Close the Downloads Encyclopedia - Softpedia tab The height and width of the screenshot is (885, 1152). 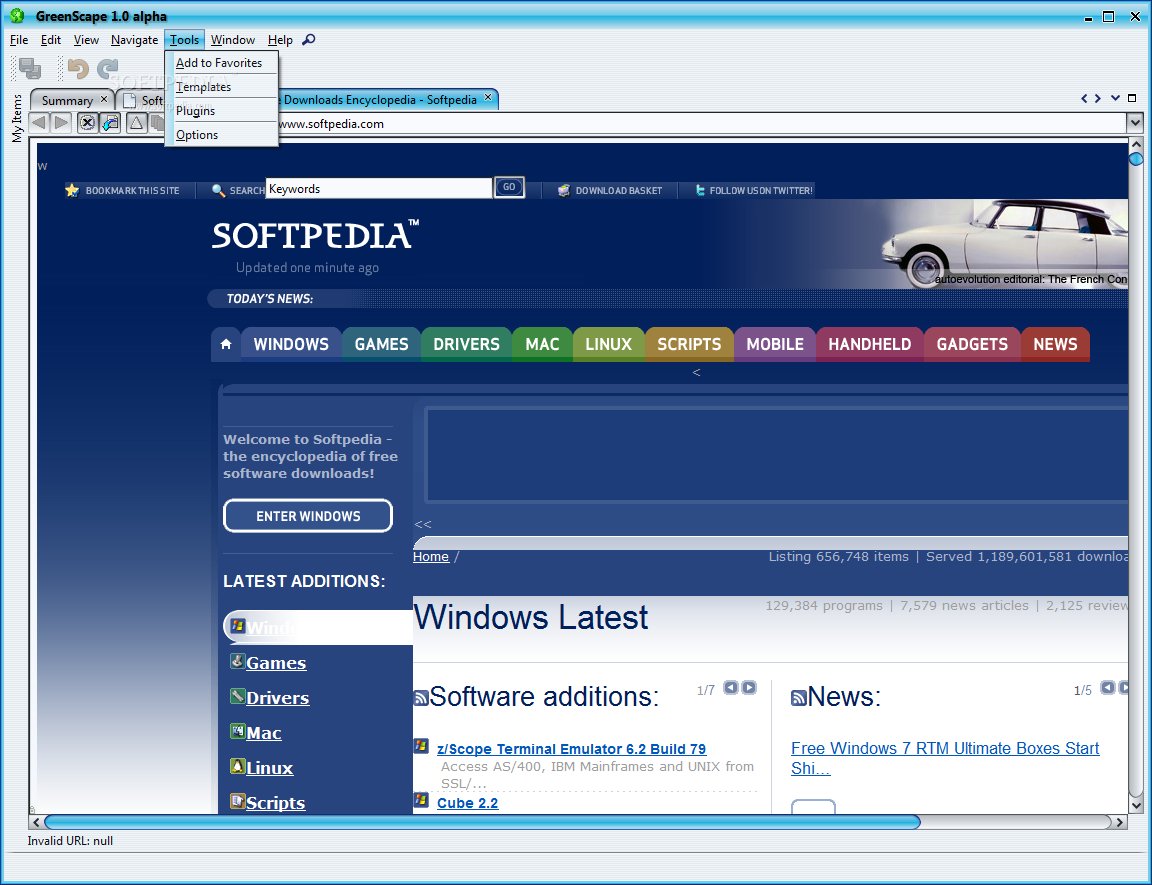pyautogui.click(x=488, y=98)
